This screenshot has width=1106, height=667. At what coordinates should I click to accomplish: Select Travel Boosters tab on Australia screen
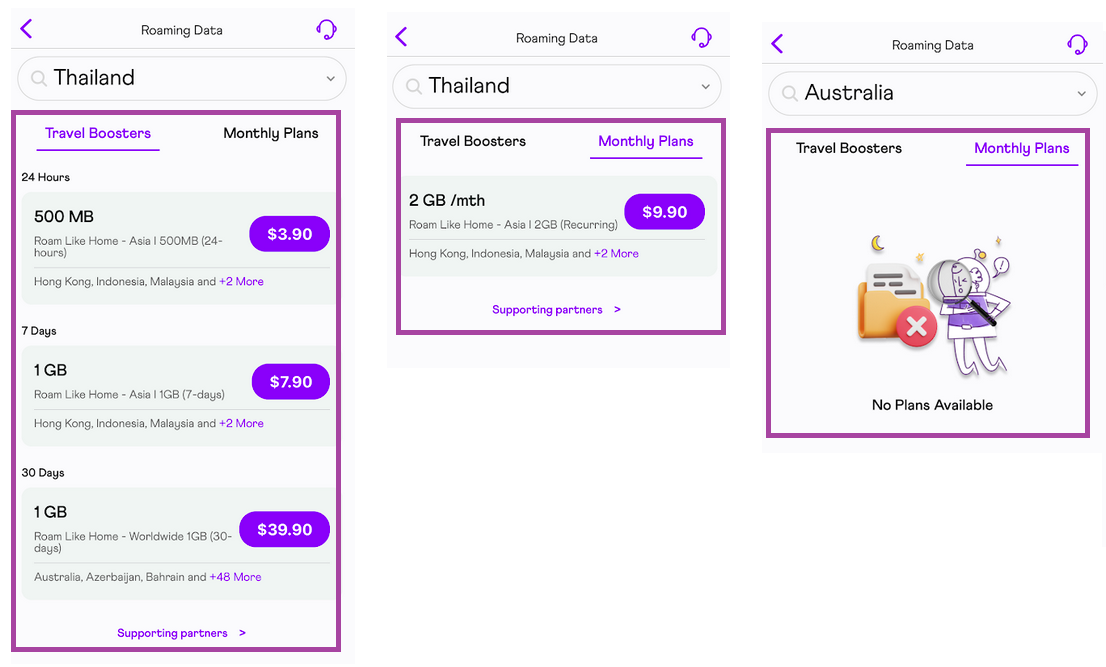pos(849,148)
